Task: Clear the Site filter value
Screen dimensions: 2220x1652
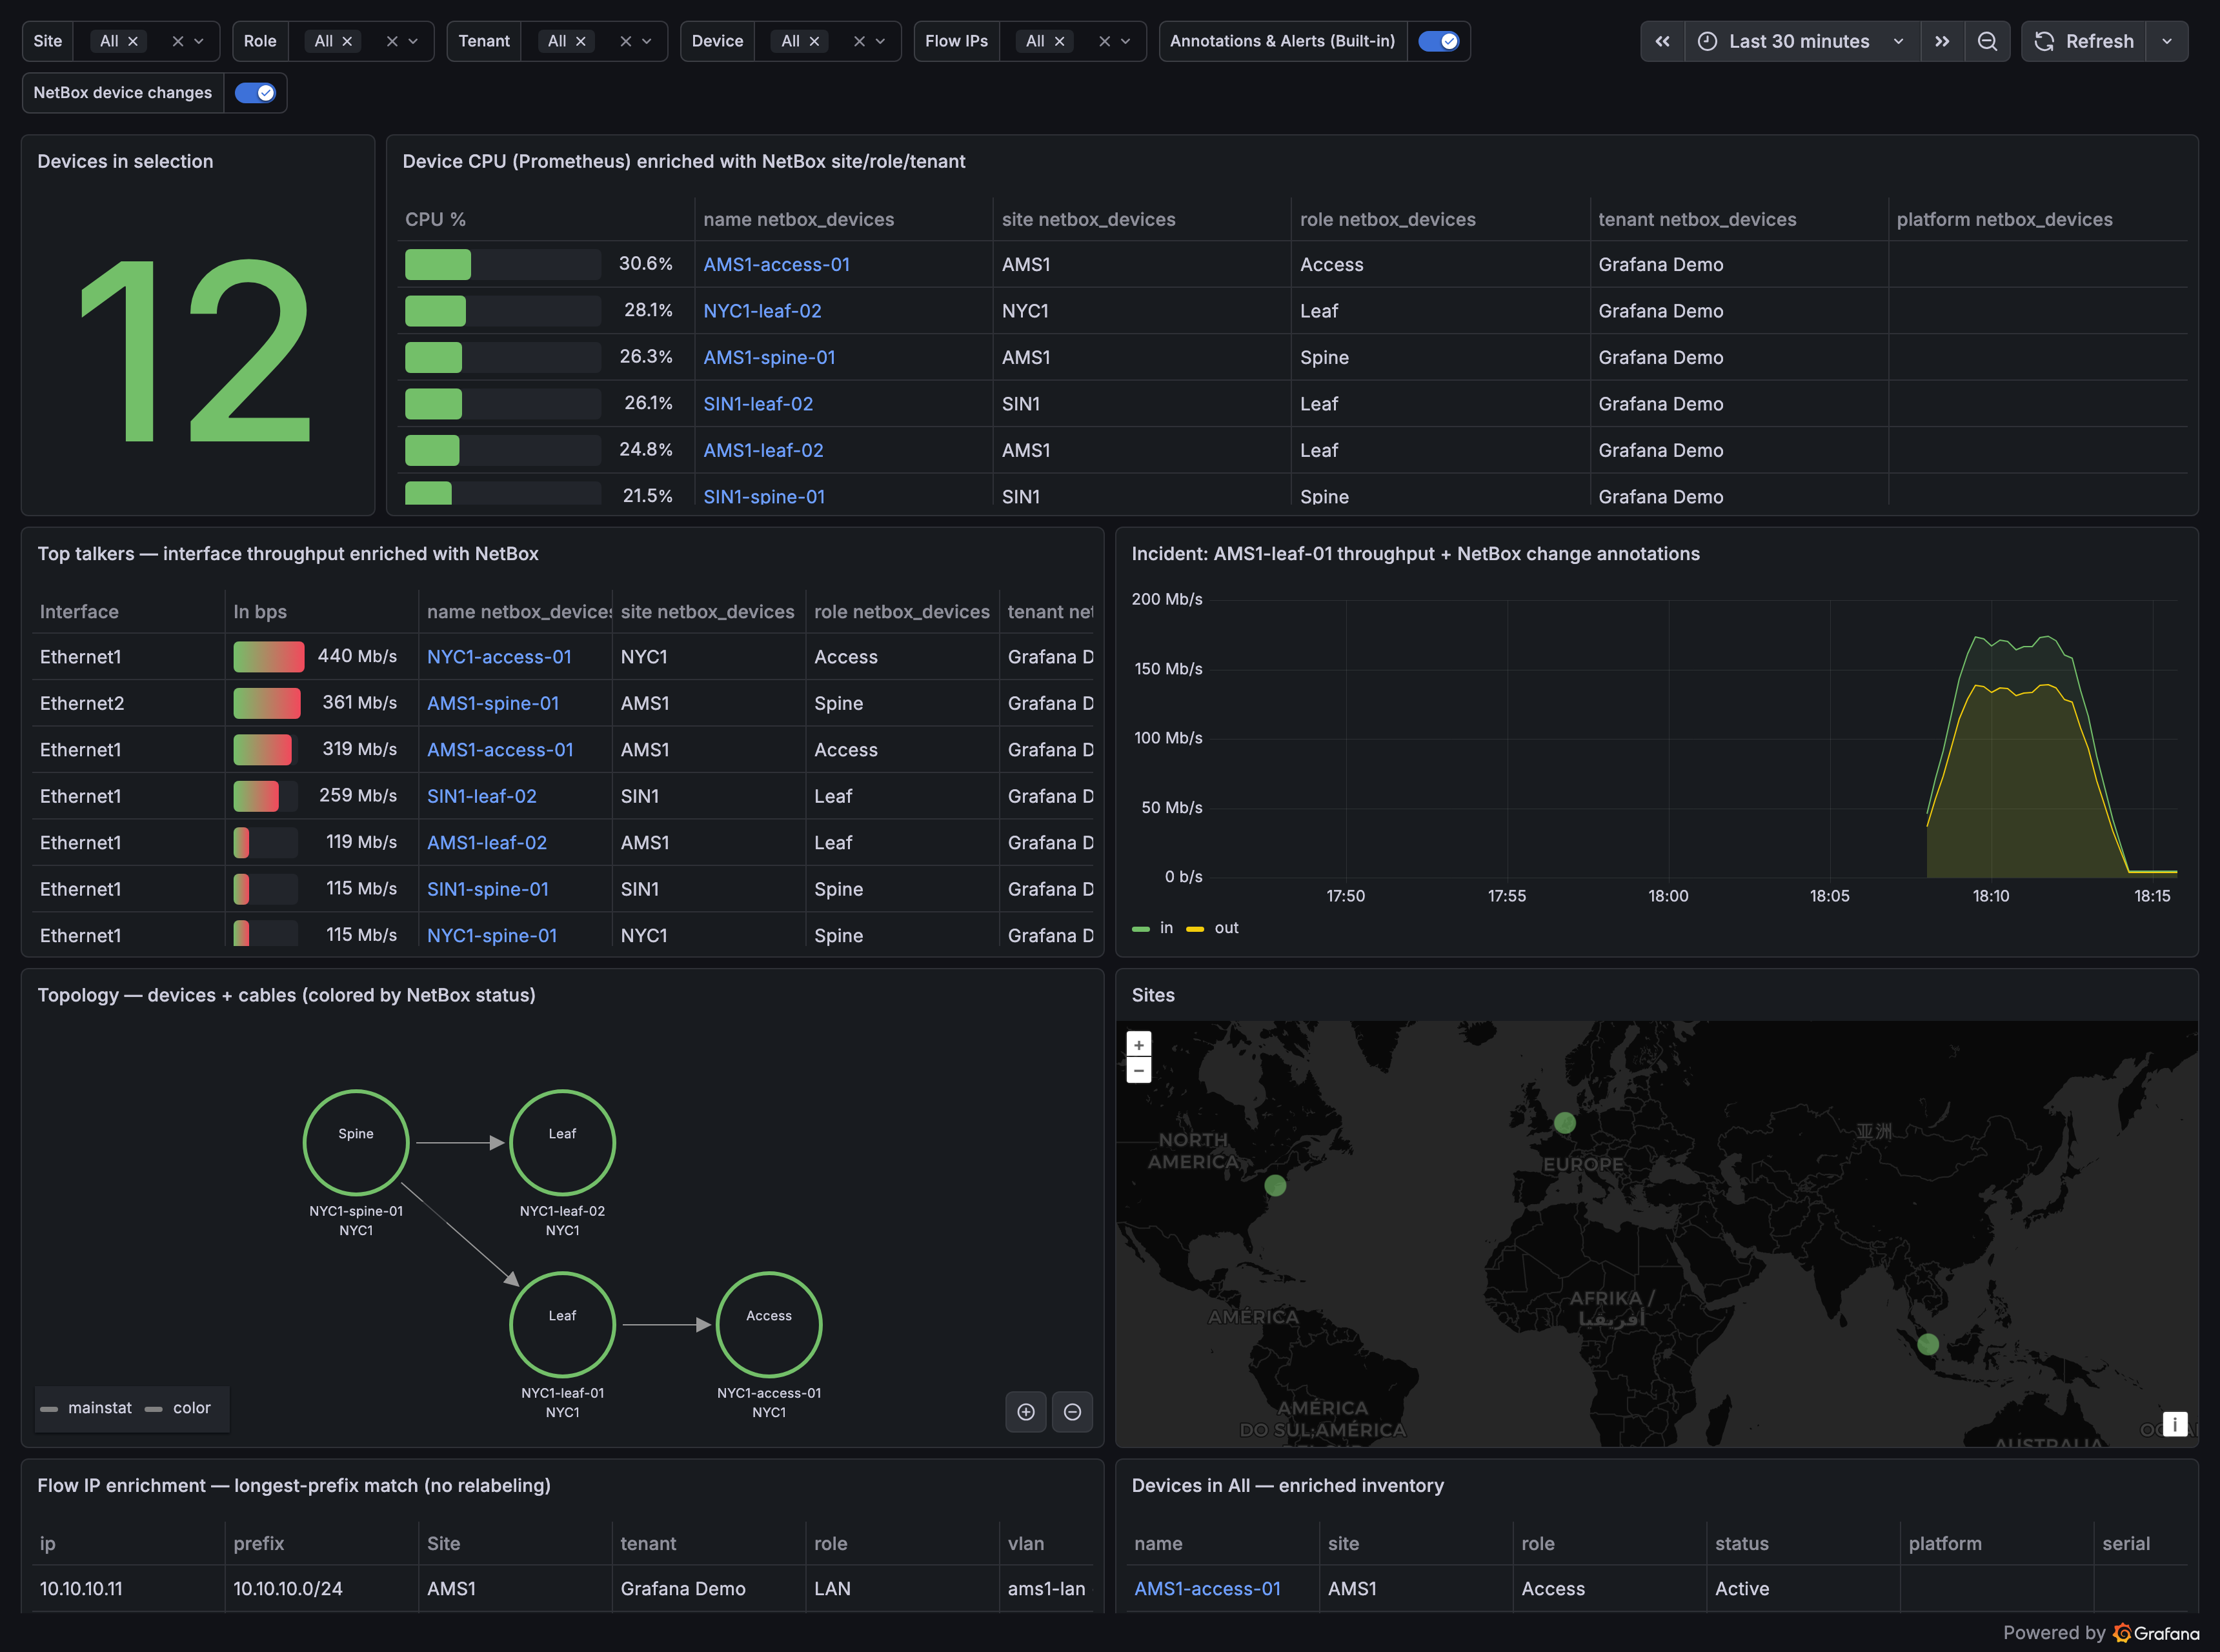Action: 178,41
